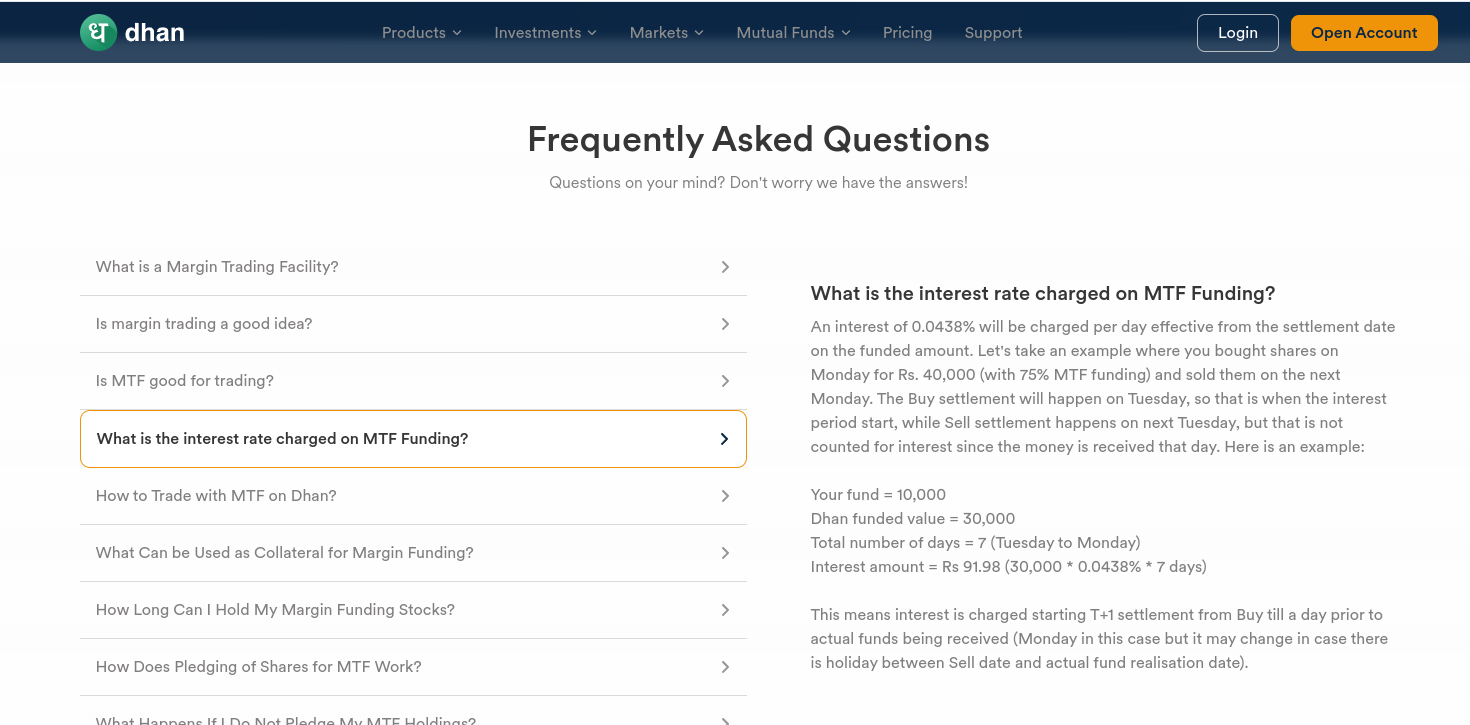
Task: Click arrow next to 'How Long Can I Hold' question
Action: (x=725, y=610)
